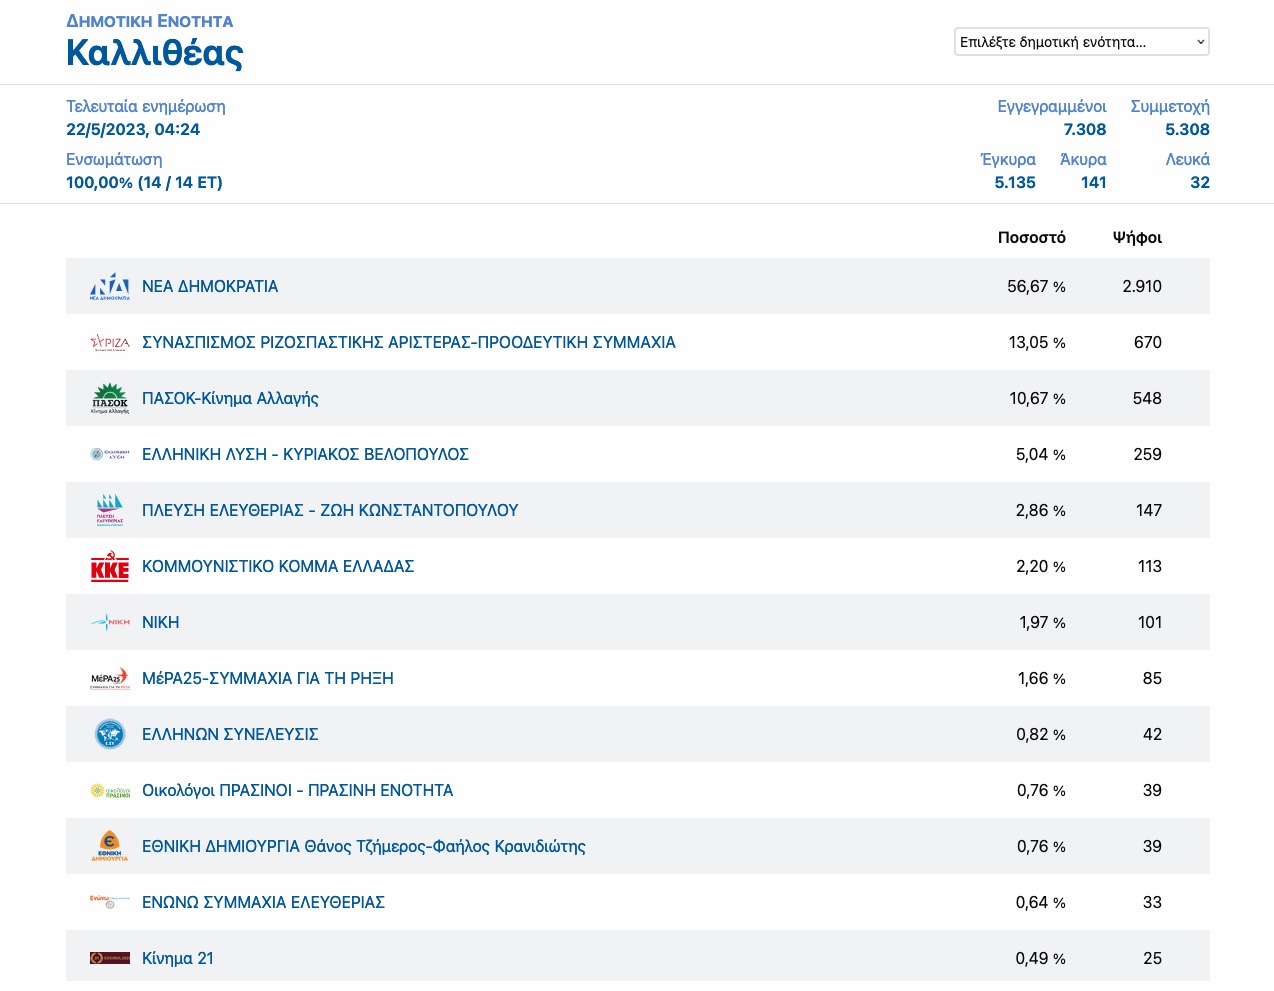Click the 85 votes cell
The height and width of the screenshot is (991, 1274).
pyautogui.click(x=1152, y=678)
